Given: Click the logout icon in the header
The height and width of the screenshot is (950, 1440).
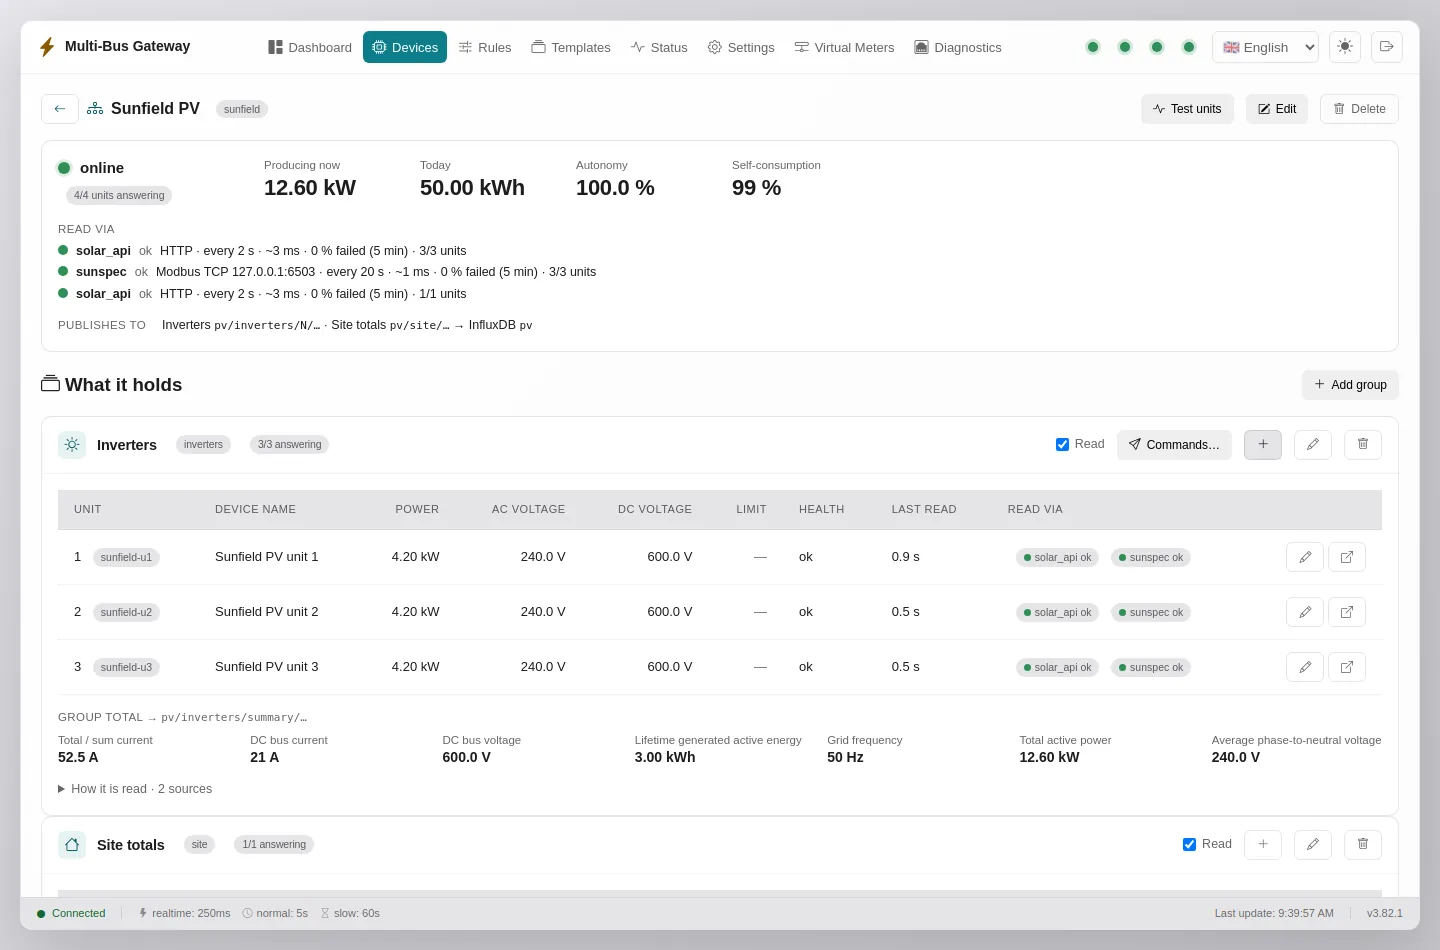Looking at the screenshot, I should pyautogui.click(x=1387, y=47).
